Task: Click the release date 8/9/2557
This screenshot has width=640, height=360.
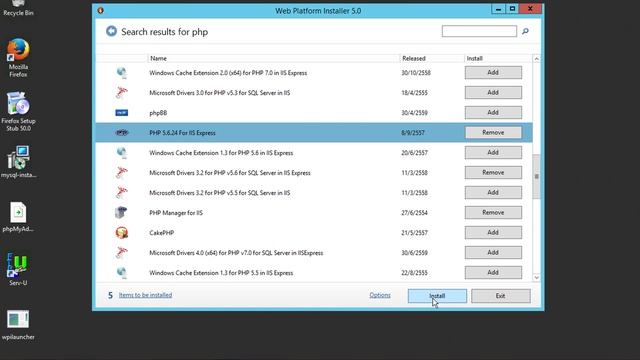Action: tap(413, 133)
